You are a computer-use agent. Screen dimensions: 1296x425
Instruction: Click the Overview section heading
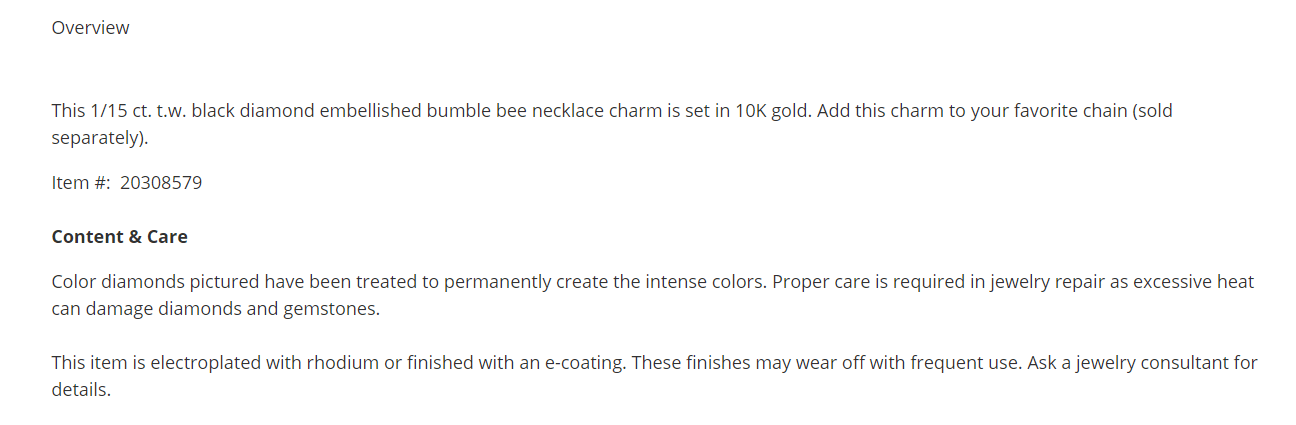90,28
